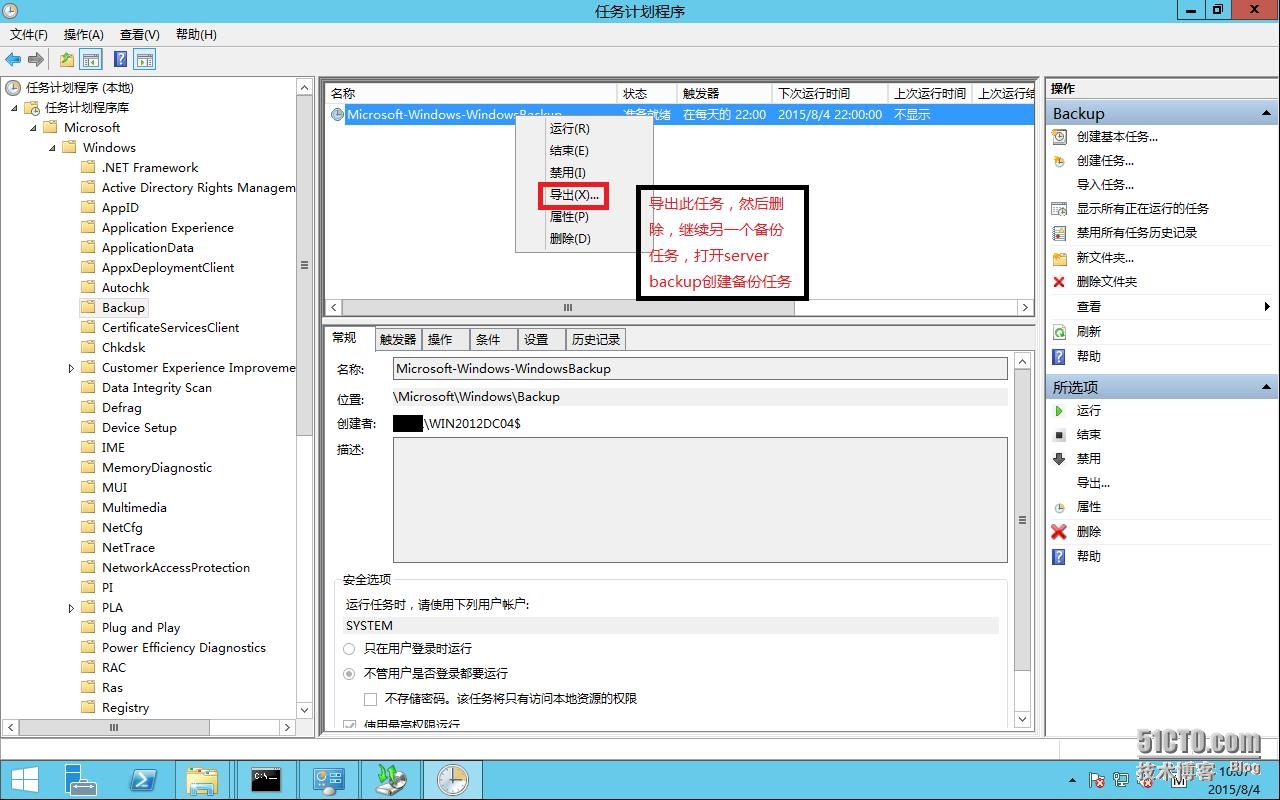Click 帮助 icon under 所选项 section
The image size is (1280, 800).
click(1059, 557)
